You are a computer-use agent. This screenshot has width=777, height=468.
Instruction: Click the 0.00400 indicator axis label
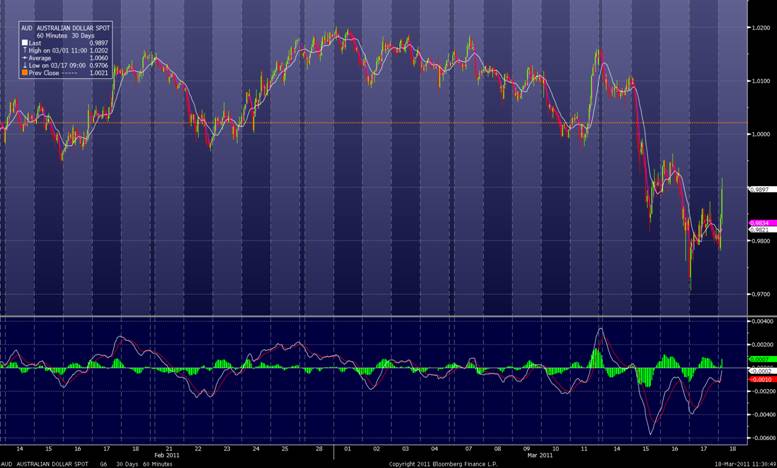coord(763,321)
